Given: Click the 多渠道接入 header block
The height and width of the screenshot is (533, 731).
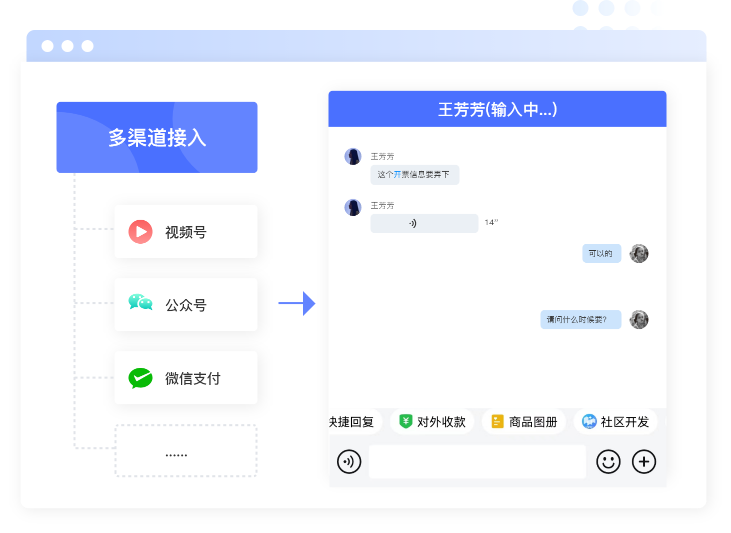Looking at the screenshot, I should click(x=157, y=138).
